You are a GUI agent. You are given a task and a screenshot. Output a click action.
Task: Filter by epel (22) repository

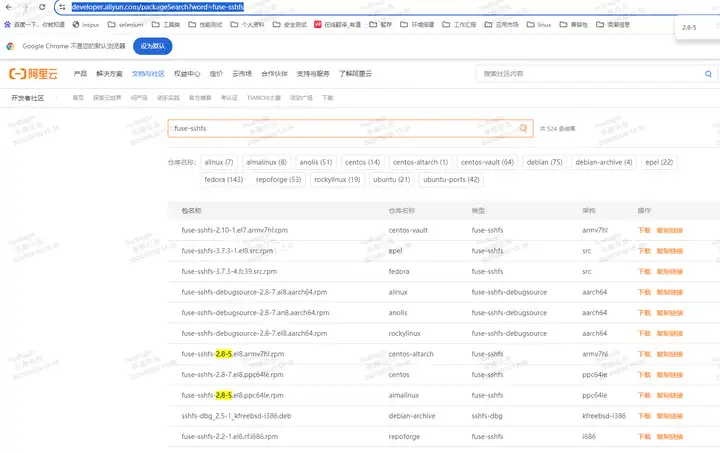pos(659,162)
